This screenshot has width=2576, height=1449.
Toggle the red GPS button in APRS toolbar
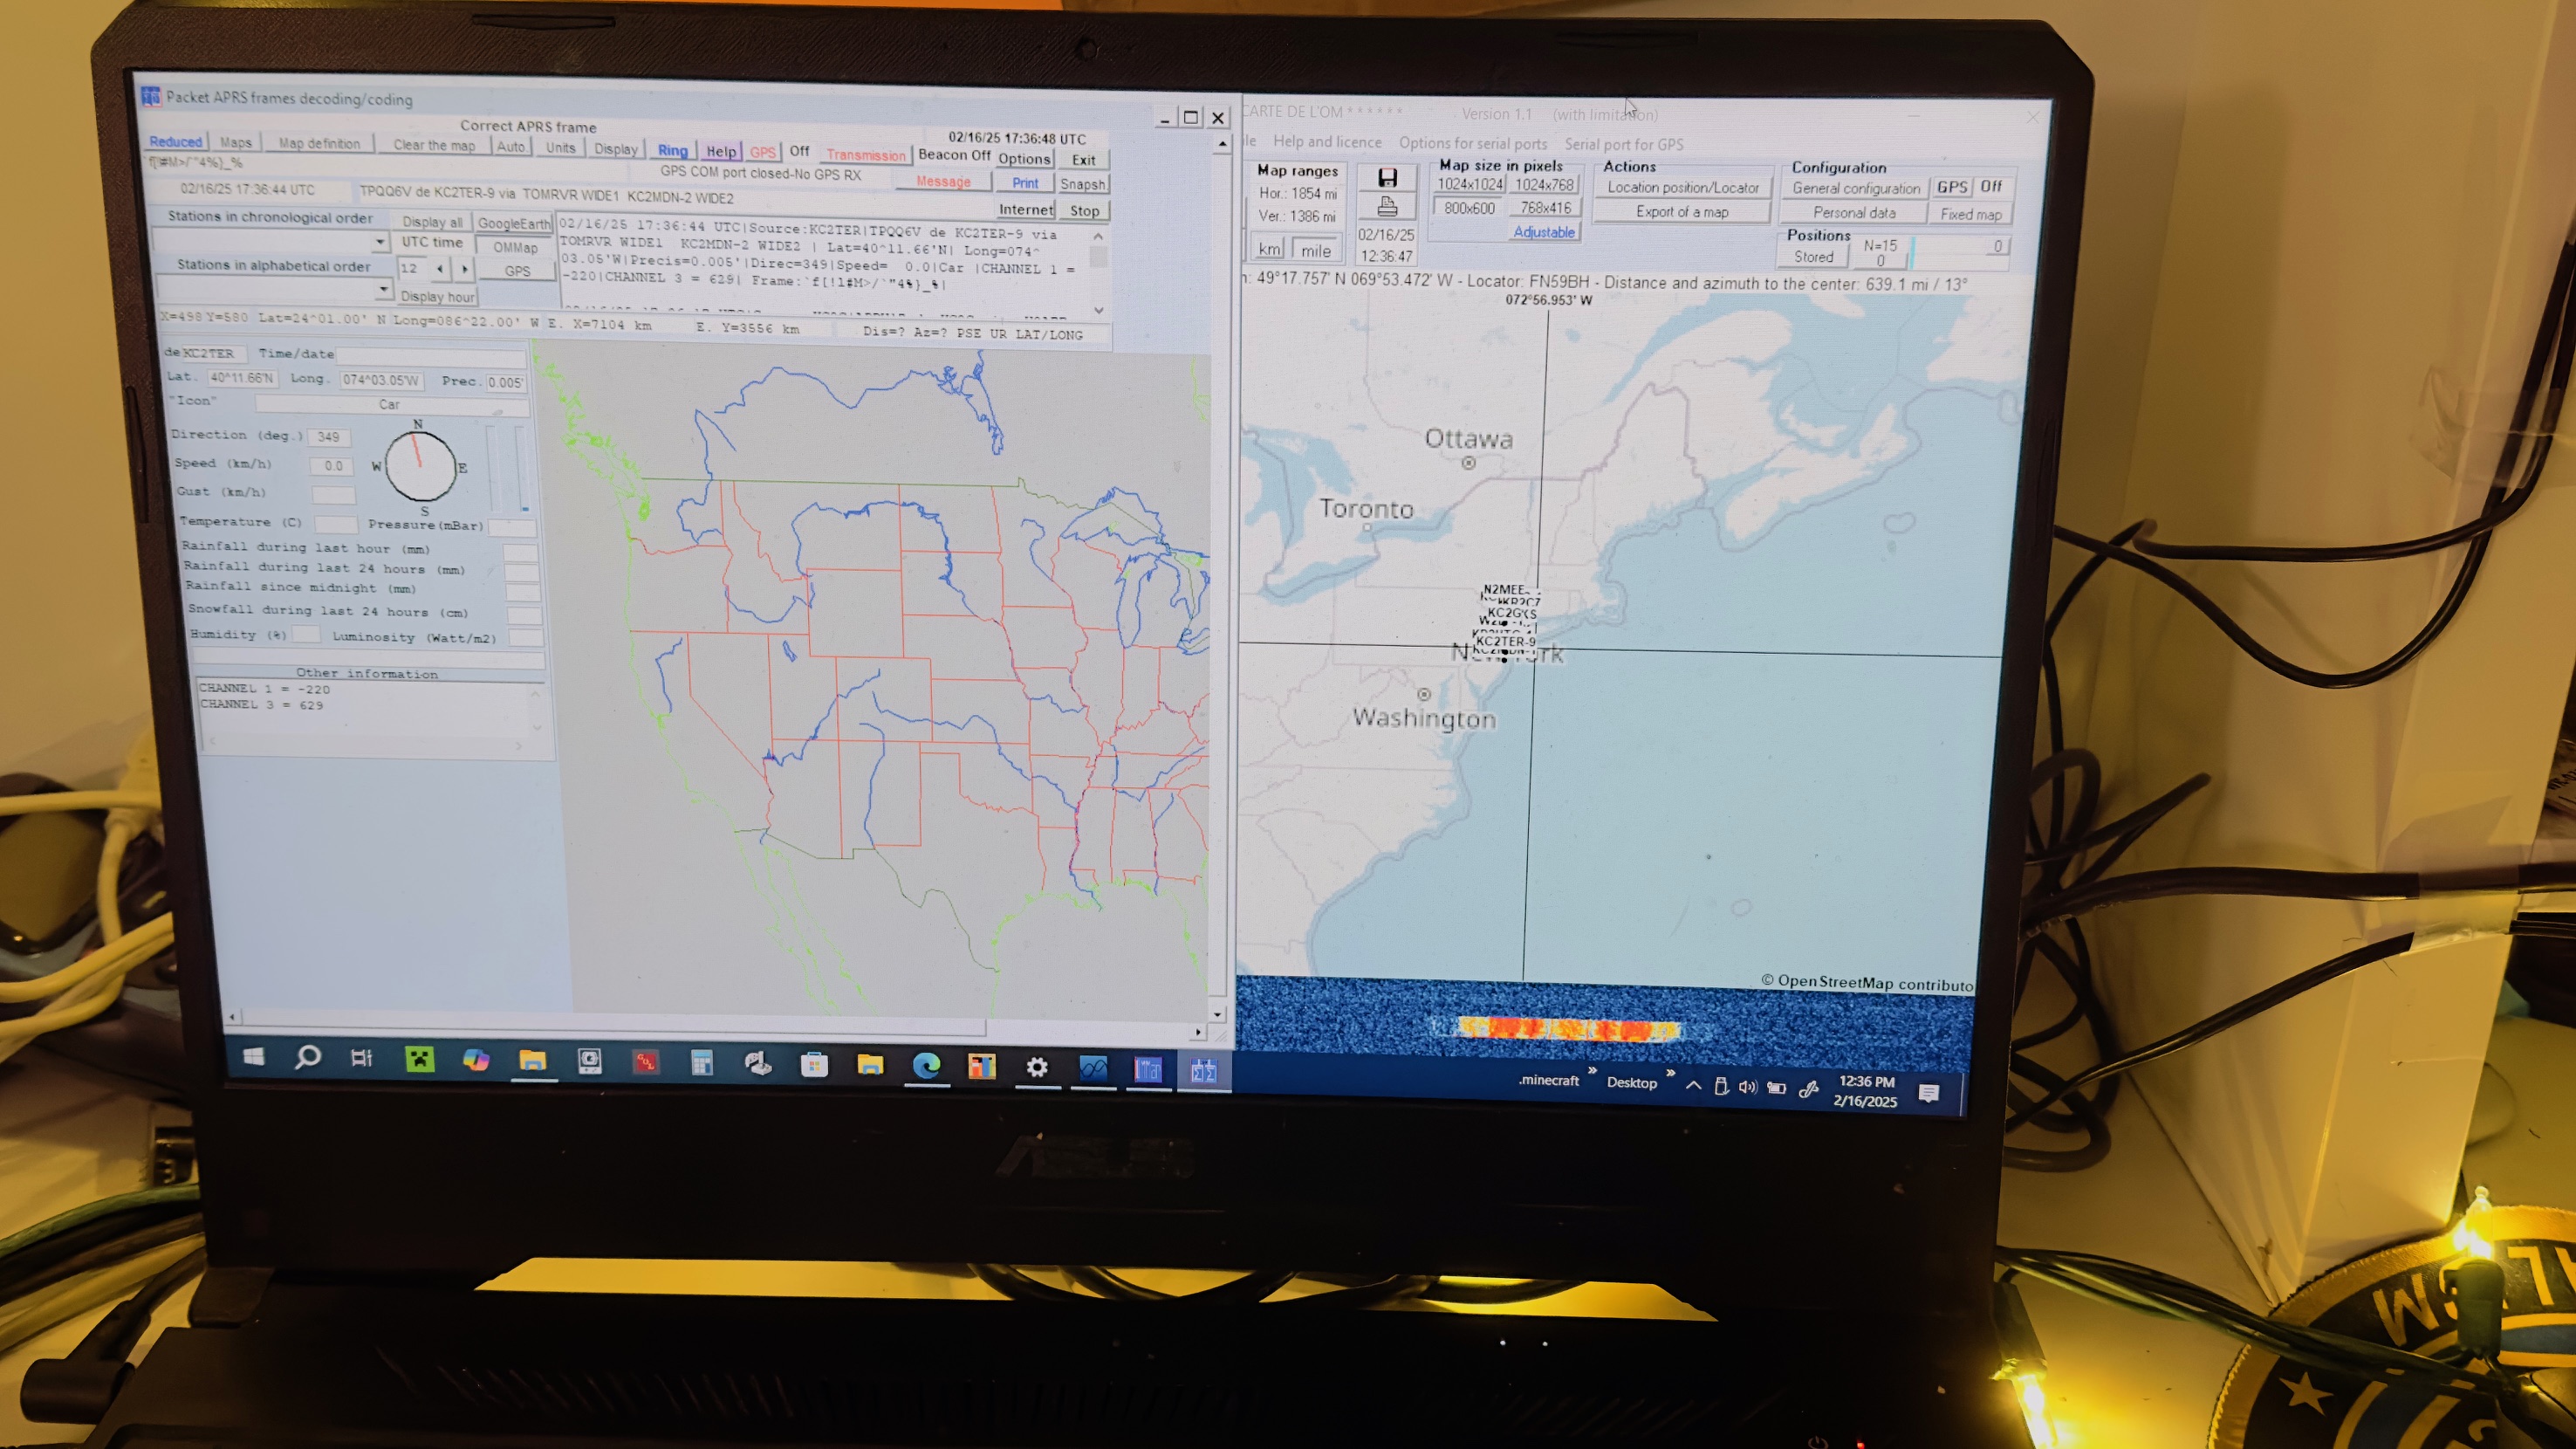click(763, 152)
